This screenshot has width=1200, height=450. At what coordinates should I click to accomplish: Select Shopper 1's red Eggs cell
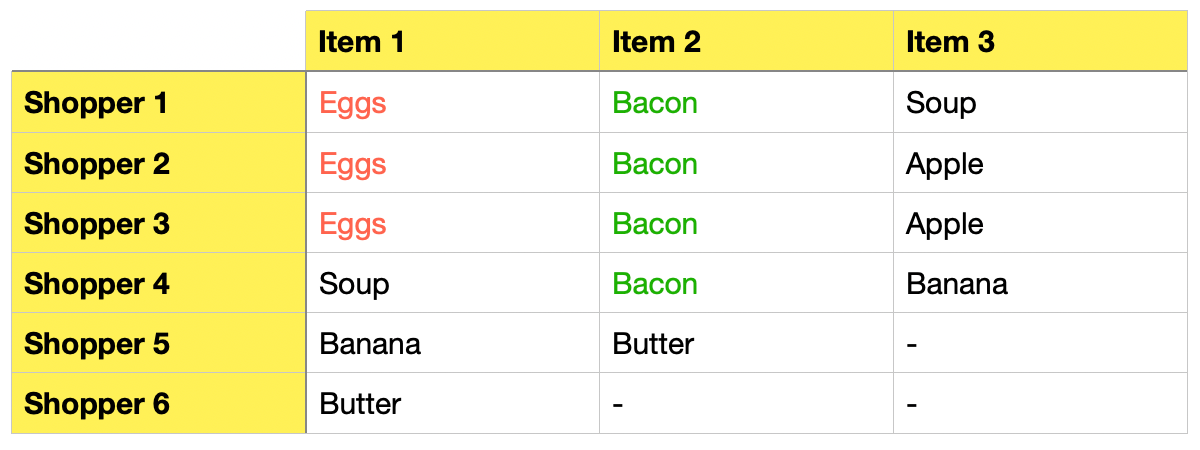pyautogui.click(x=453, y=103)
